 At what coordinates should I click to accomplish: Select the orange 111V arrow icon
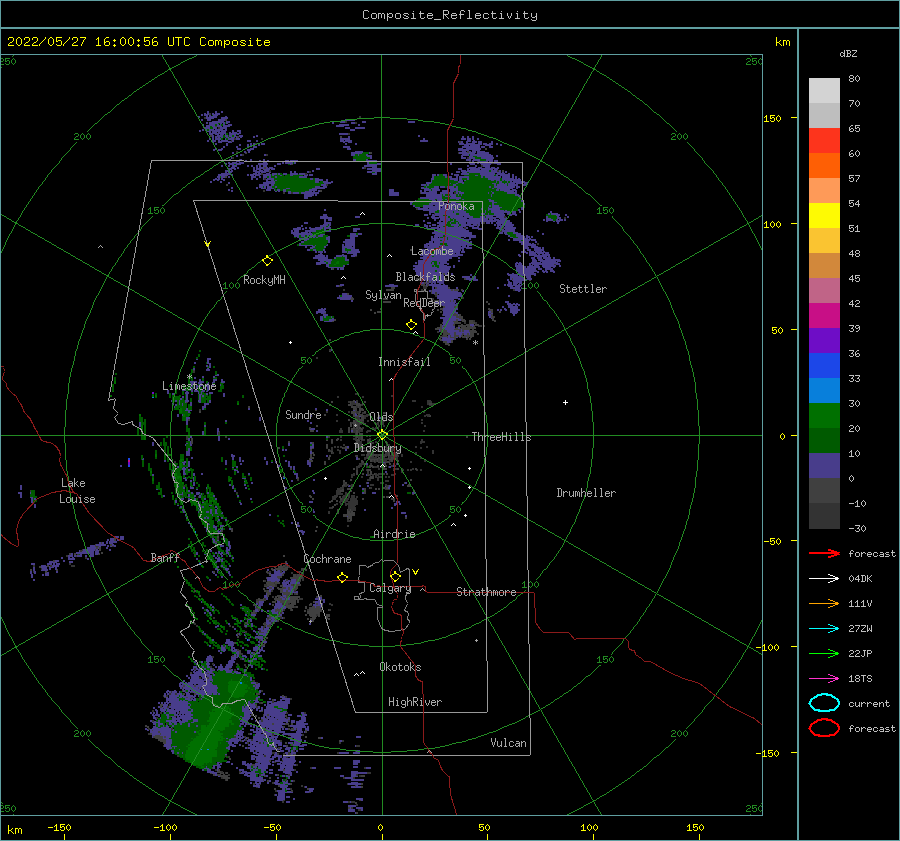(824, 603)
